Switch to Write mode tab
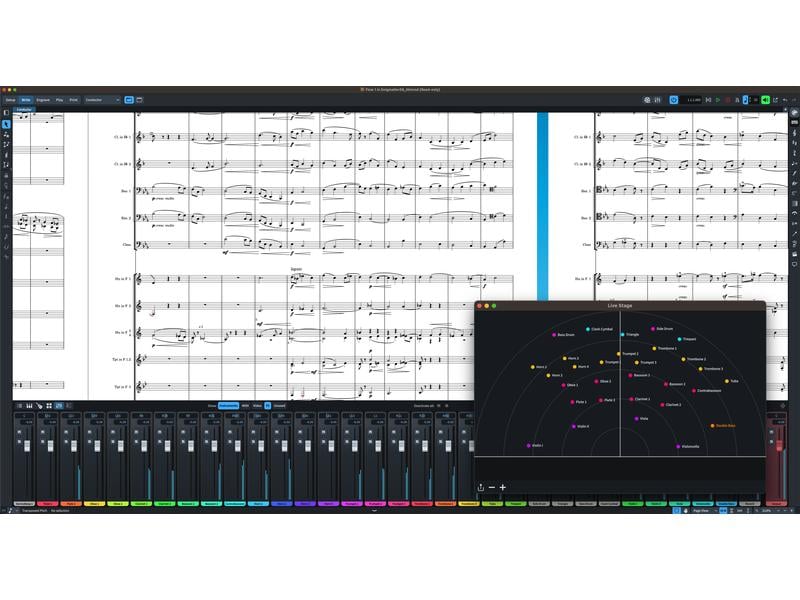This screenshot has width=800, height=600. pyautogui.click(x=26, y=100)
